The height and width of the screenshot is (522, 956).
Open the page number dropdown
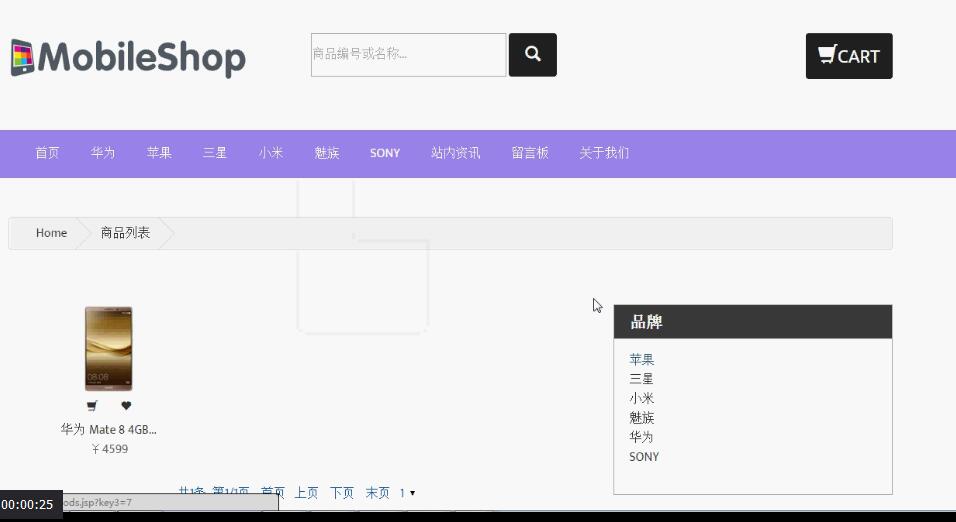click(407, 493)
